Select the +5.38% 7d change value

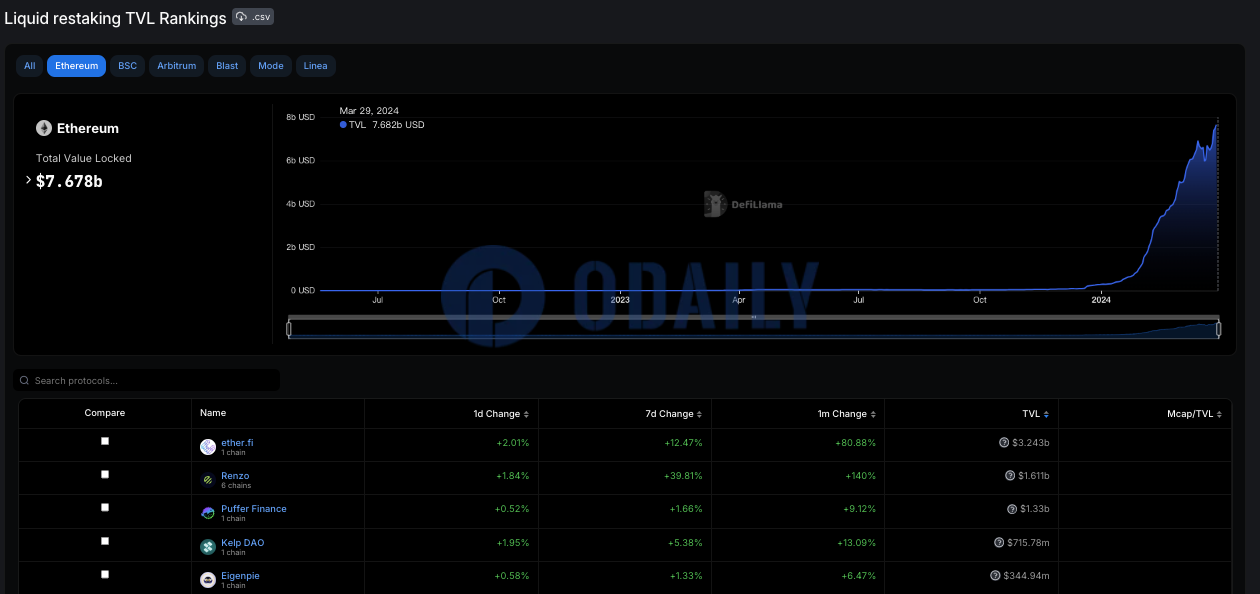[685, 542]
